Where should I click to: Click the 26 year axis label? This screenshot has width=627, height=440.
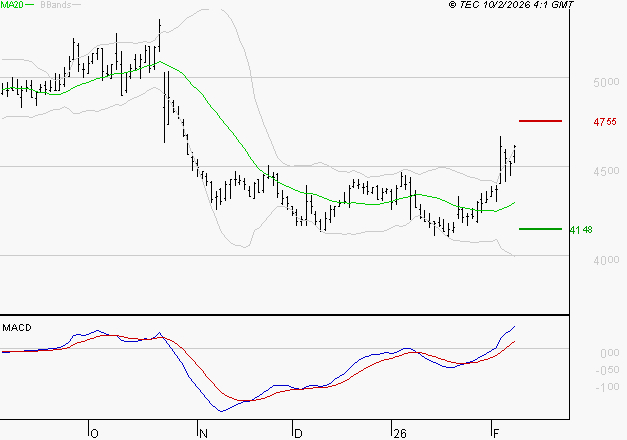click(x=399, y=434)
